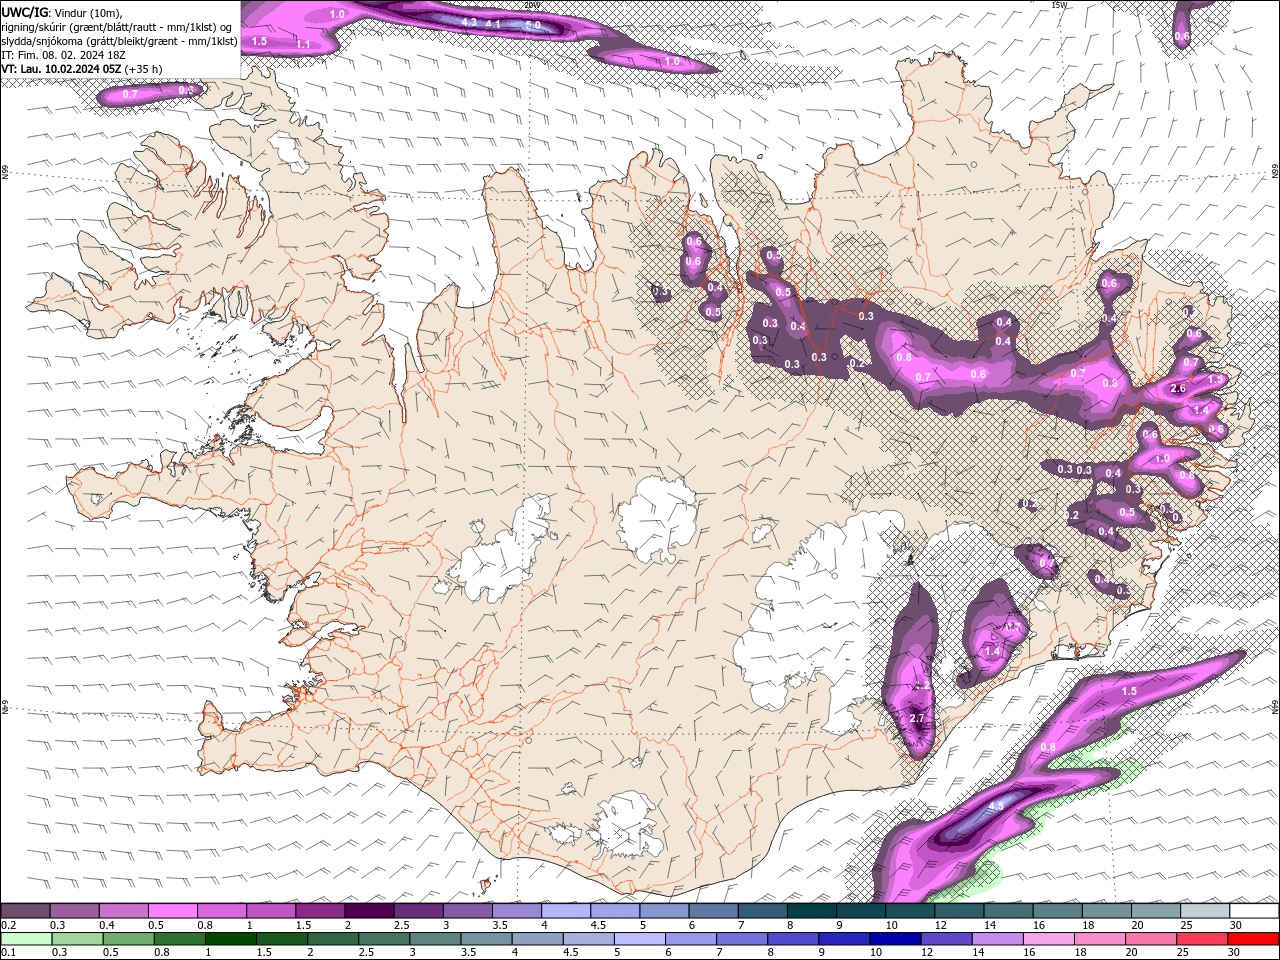Click the 'slydda/snjókoma' legend description line
The image size is (1280, 960).
[120, 41]
